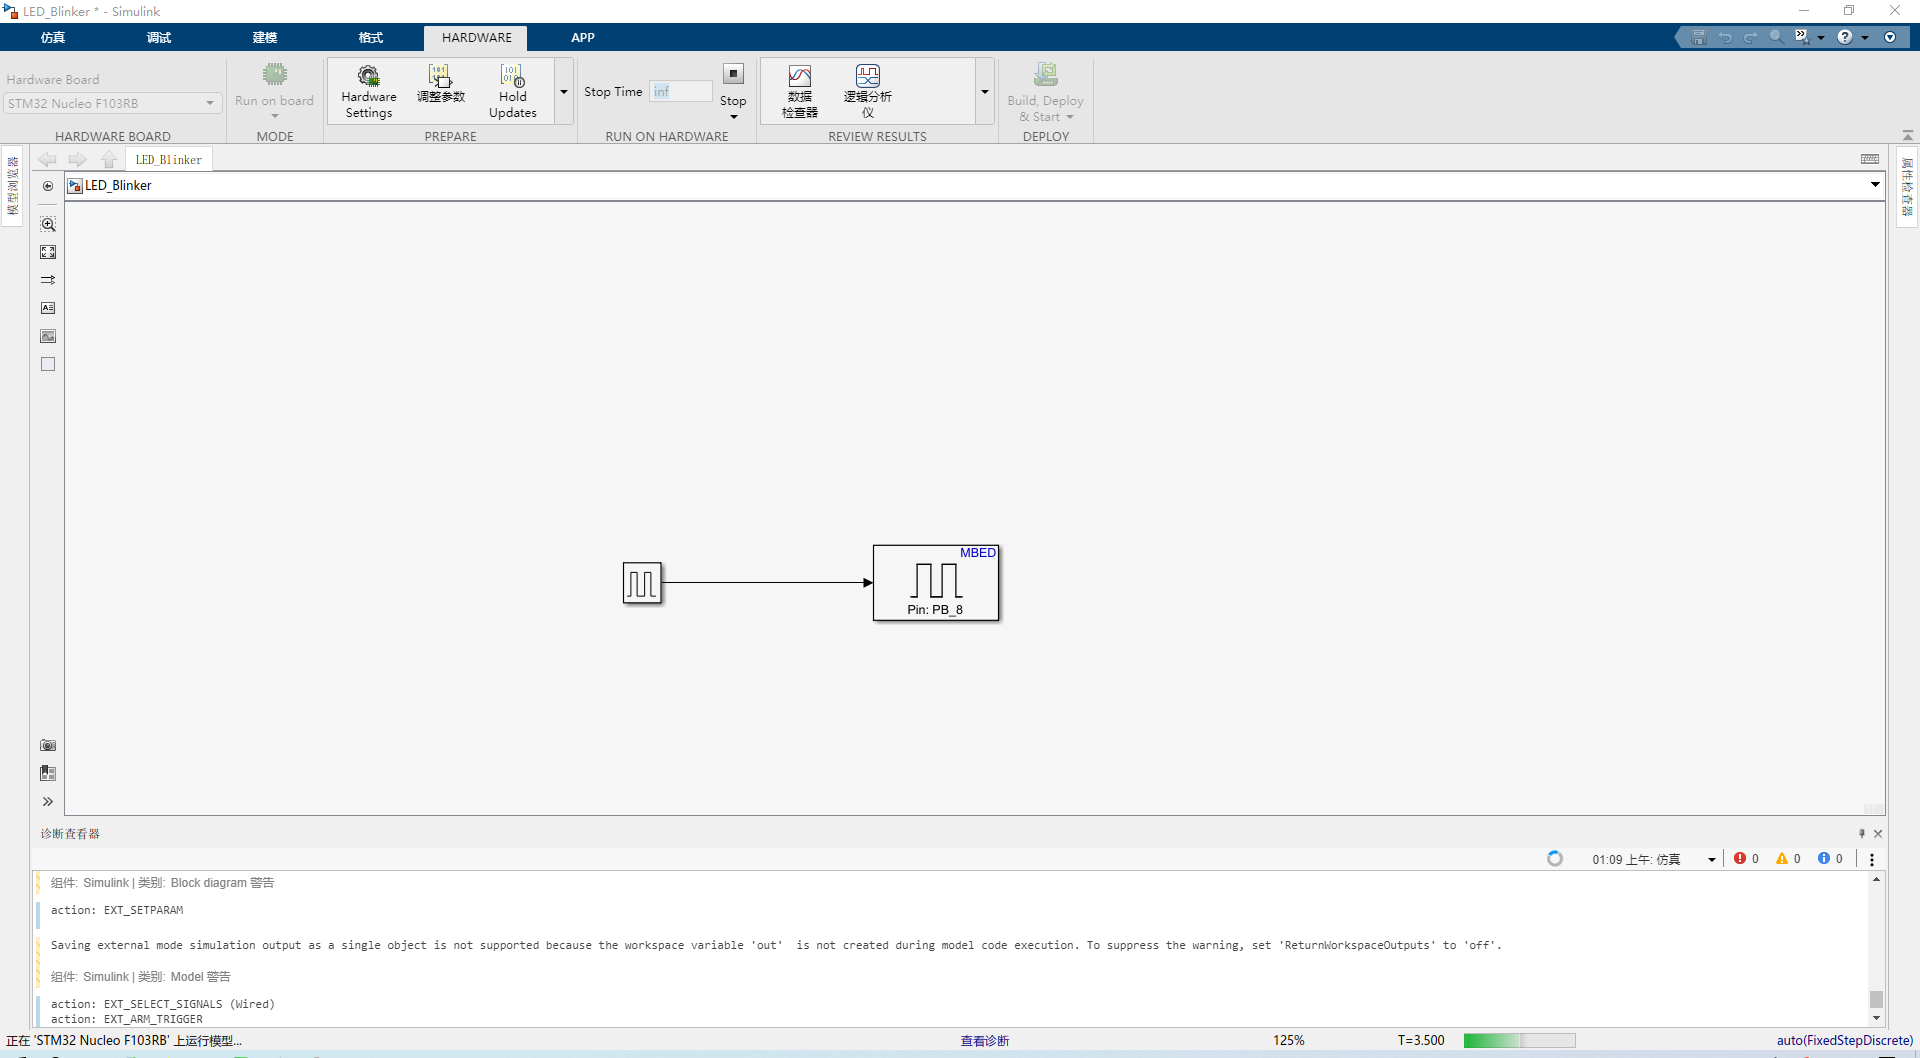Select the annotation tool in left palette
The width and height of the screenshot is (1920, 1058).
click(x=47, y=308)
